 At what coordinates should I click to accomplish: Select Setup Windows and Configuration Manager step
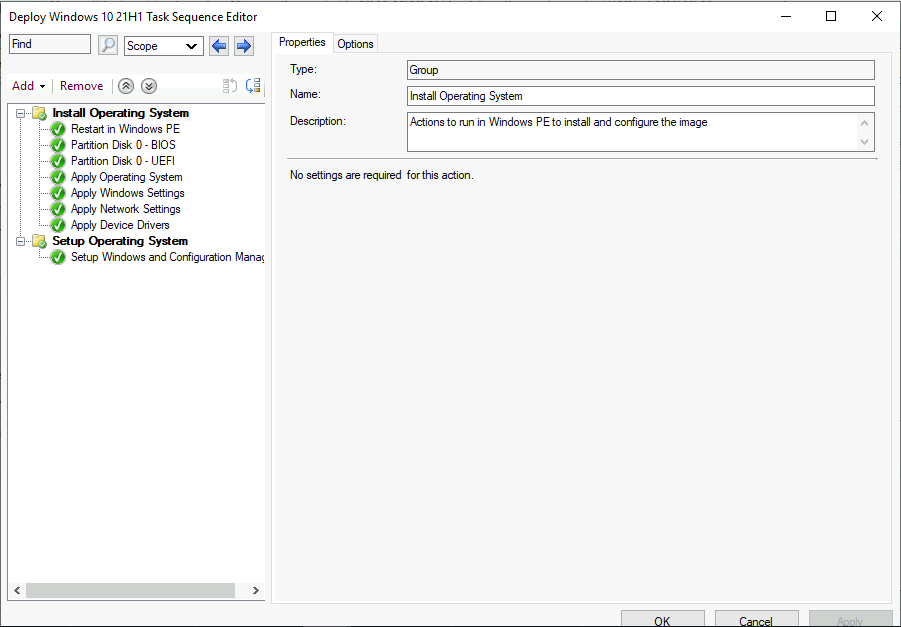tap(167, 257)
